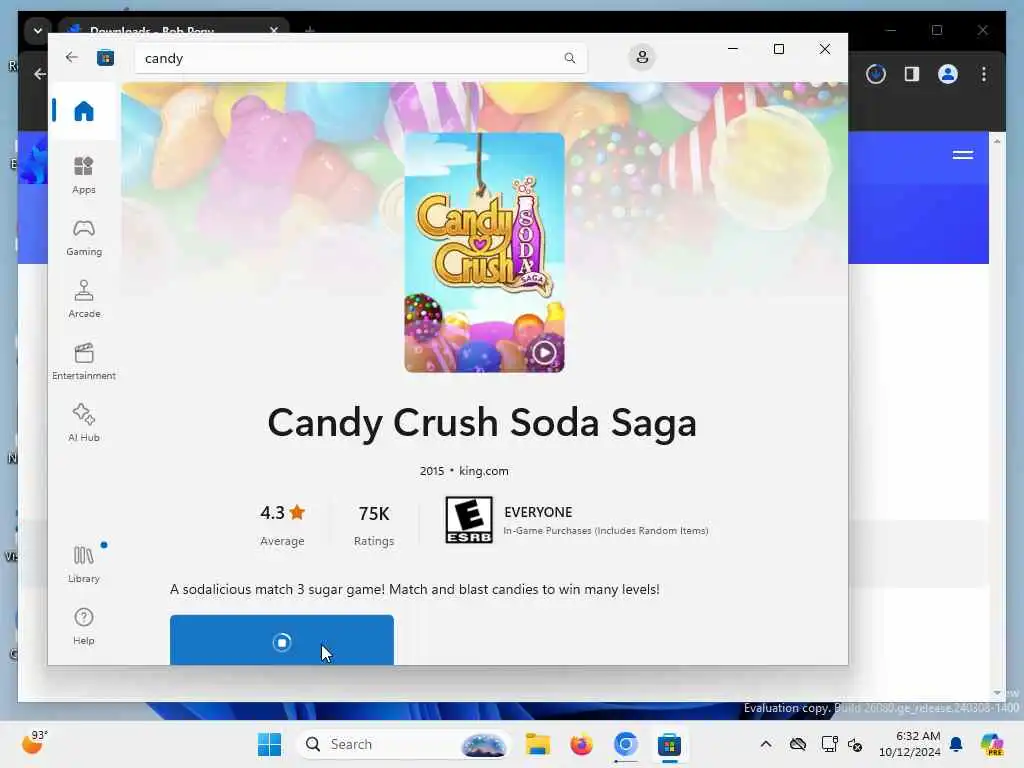Click the back arrow in Chrome window
The image size is (1024, 768).
pyautogui.click(x=40, y=74)
